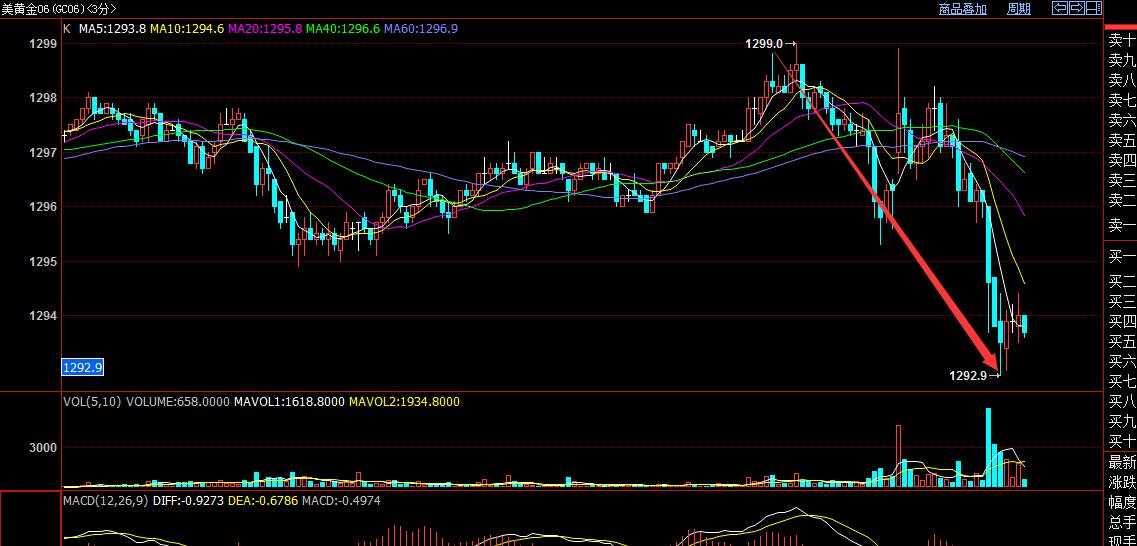
Task: Select the 买一 bid row
Action: [x=1122, y=257]
